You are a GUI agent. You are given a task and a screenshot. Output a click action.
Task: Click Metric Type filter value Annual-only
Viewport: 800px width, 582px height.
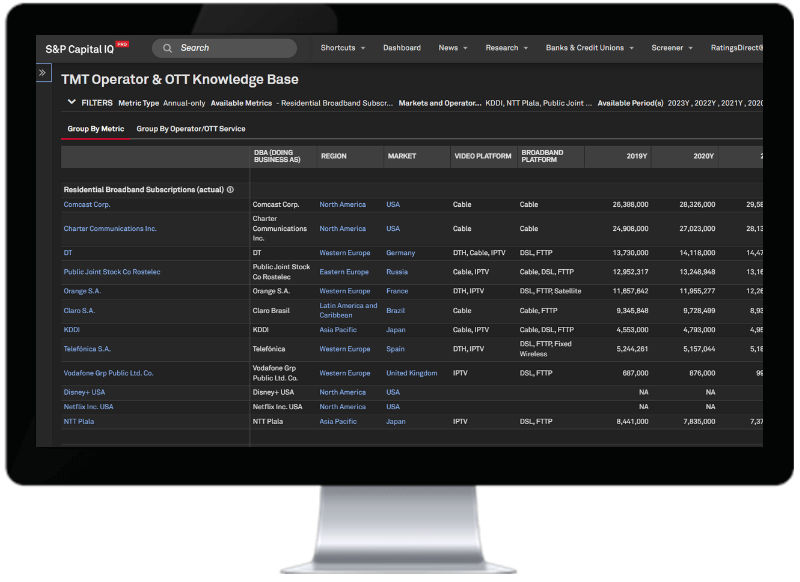(x=184, y=103)
